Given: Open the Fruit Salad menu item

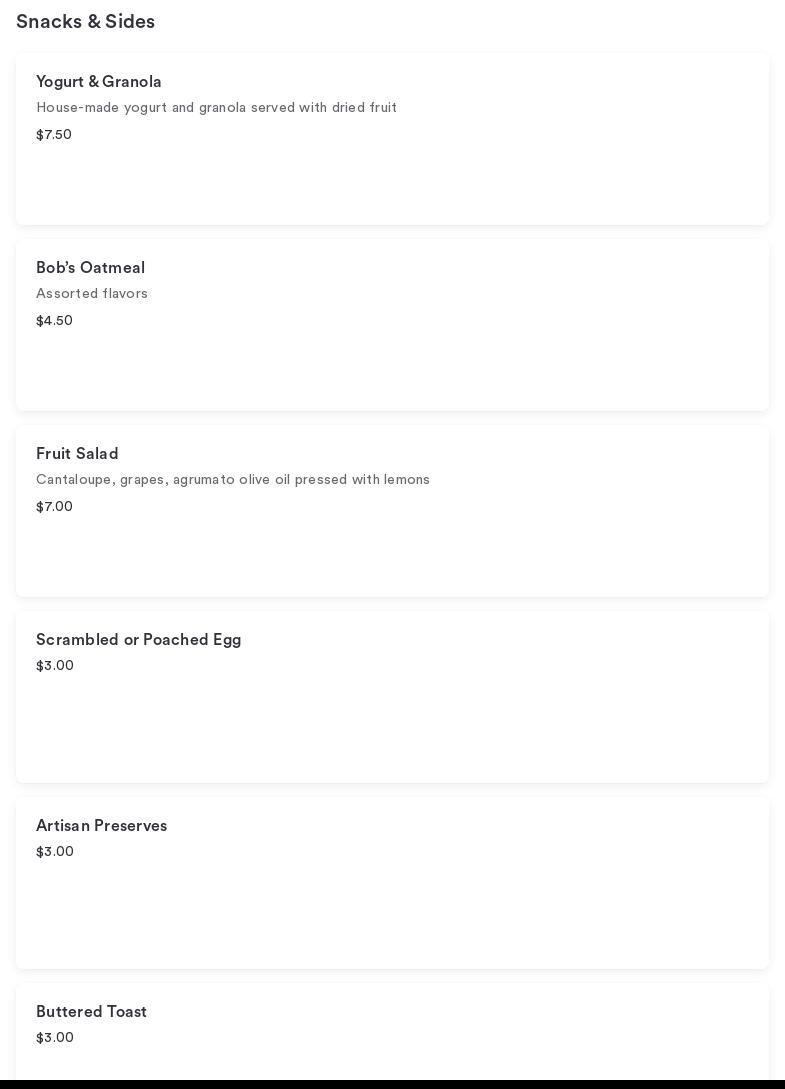Looking at the screenshot, I should pyautogui.click(x=77, y=454).
